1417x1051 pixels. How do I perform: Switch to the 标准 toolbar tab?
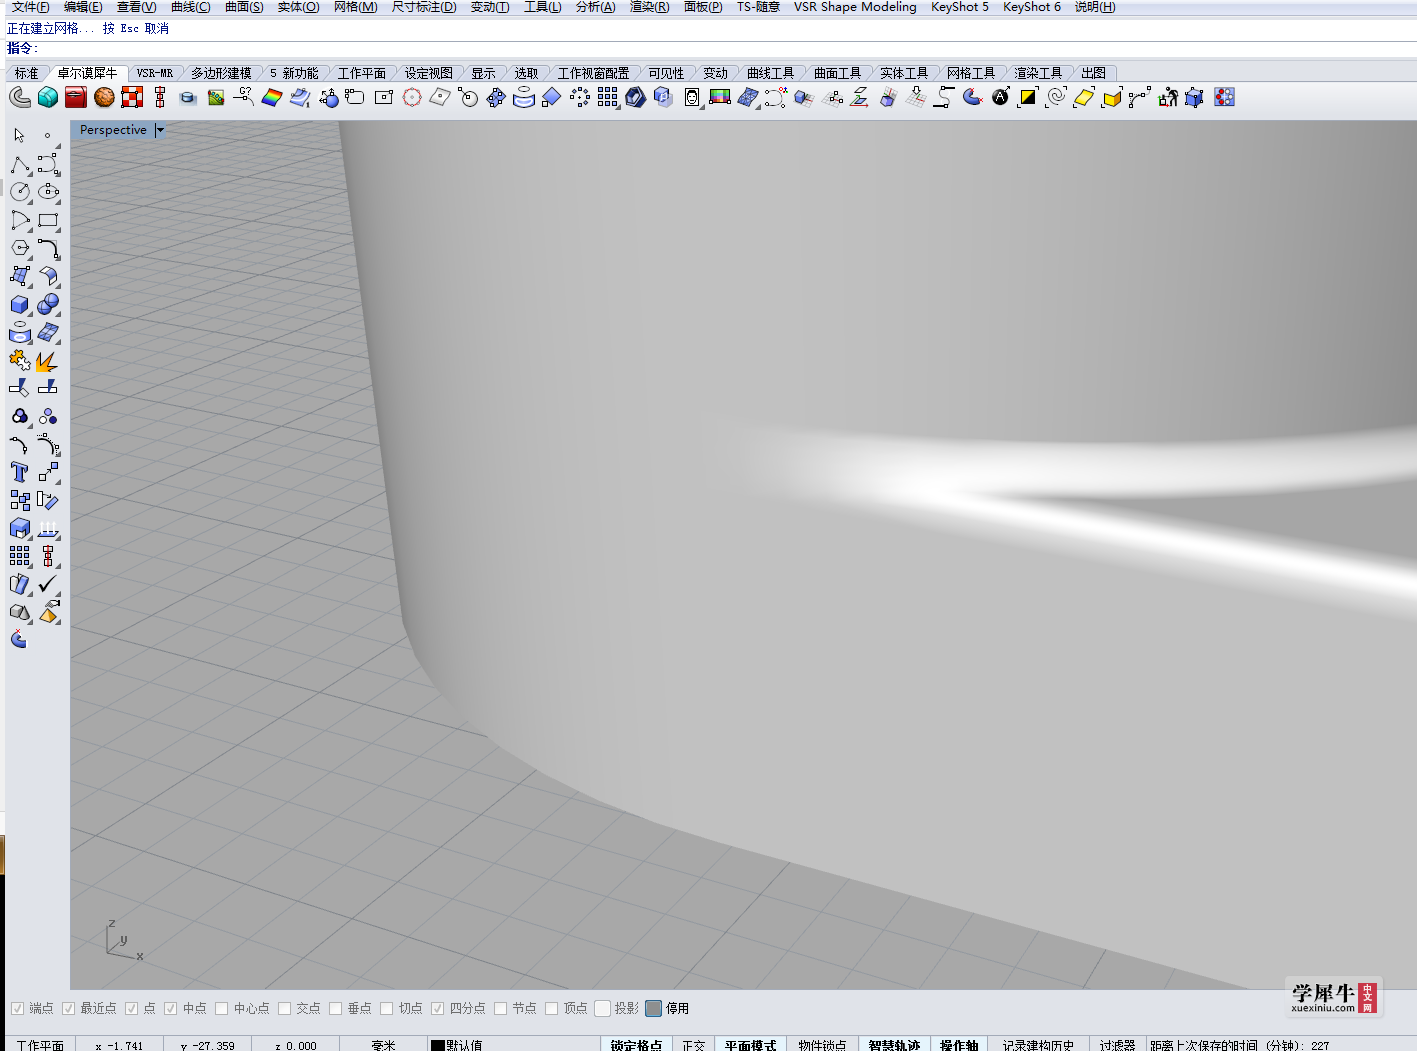(26, 73)
